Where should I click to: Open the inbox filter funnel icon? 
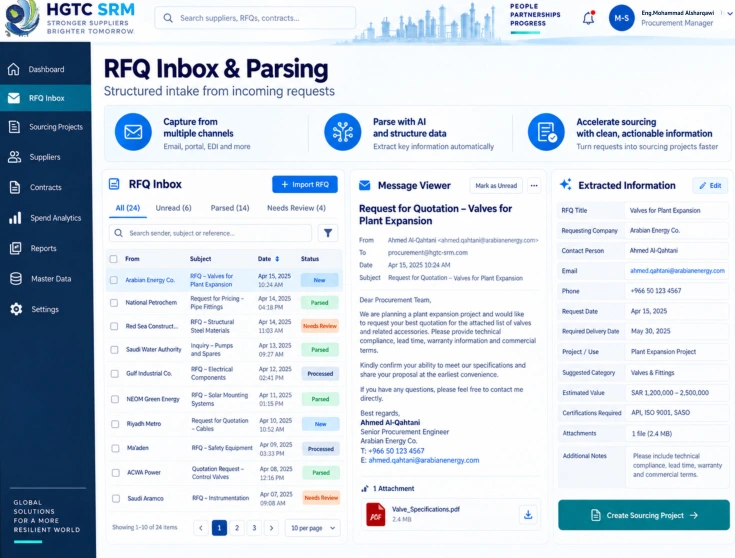[328, 233]
